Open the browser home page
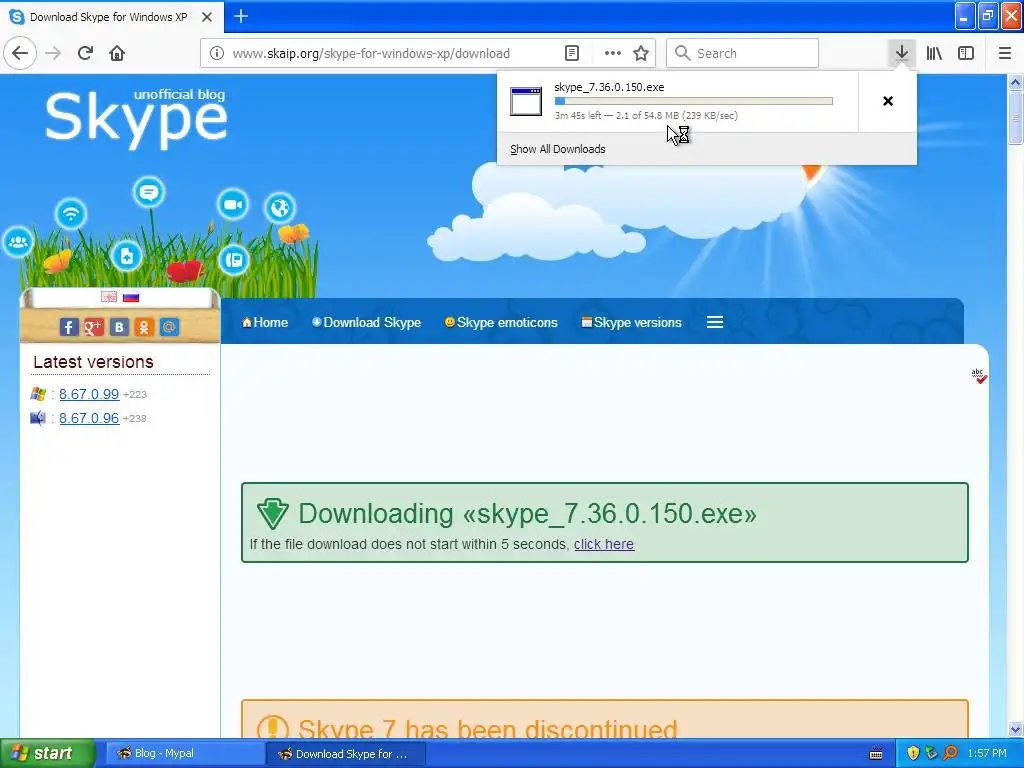 [x=117, y=53]
